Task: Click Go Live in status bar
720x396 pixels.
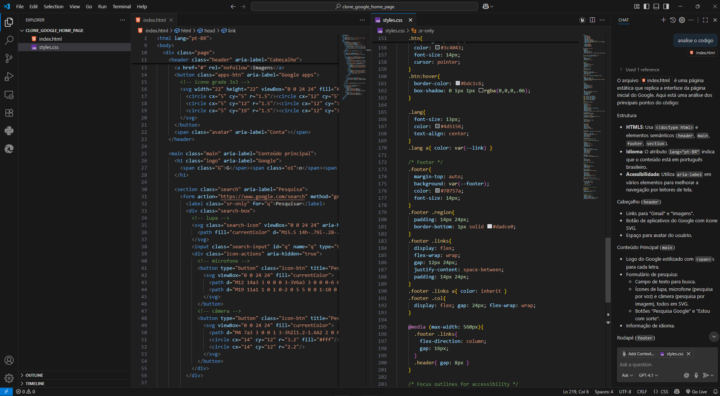Action: point(697,392)
